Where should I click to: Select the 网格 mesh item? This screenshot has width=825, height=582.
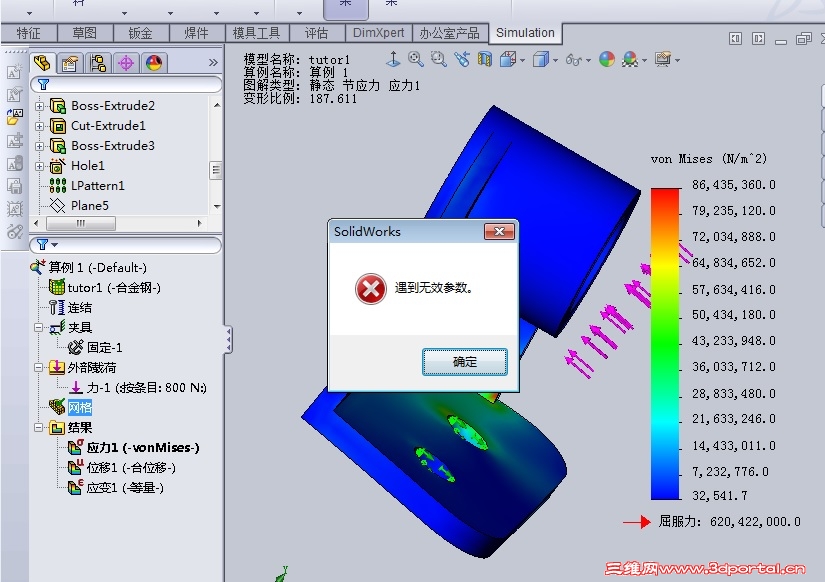pyautogui.click(x=80, y=407)
